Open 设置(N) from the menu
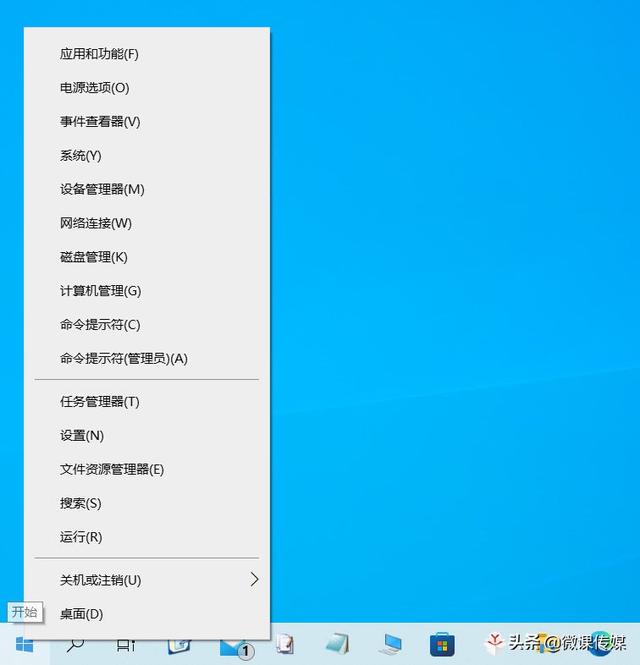 147,436
